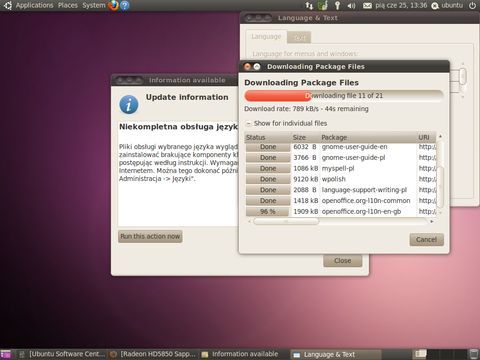Open the messaging envelope indicator
The width and height of the screenshot is (480, 360).
[x=367, y=5]
